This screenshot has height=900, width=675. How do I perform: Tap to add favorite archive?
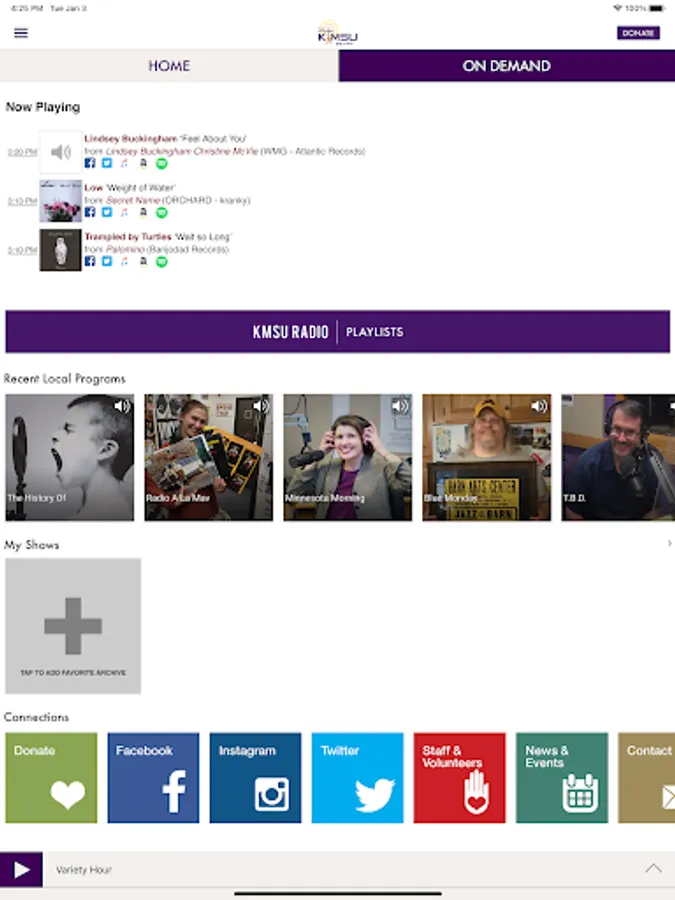tap(73, 626)
